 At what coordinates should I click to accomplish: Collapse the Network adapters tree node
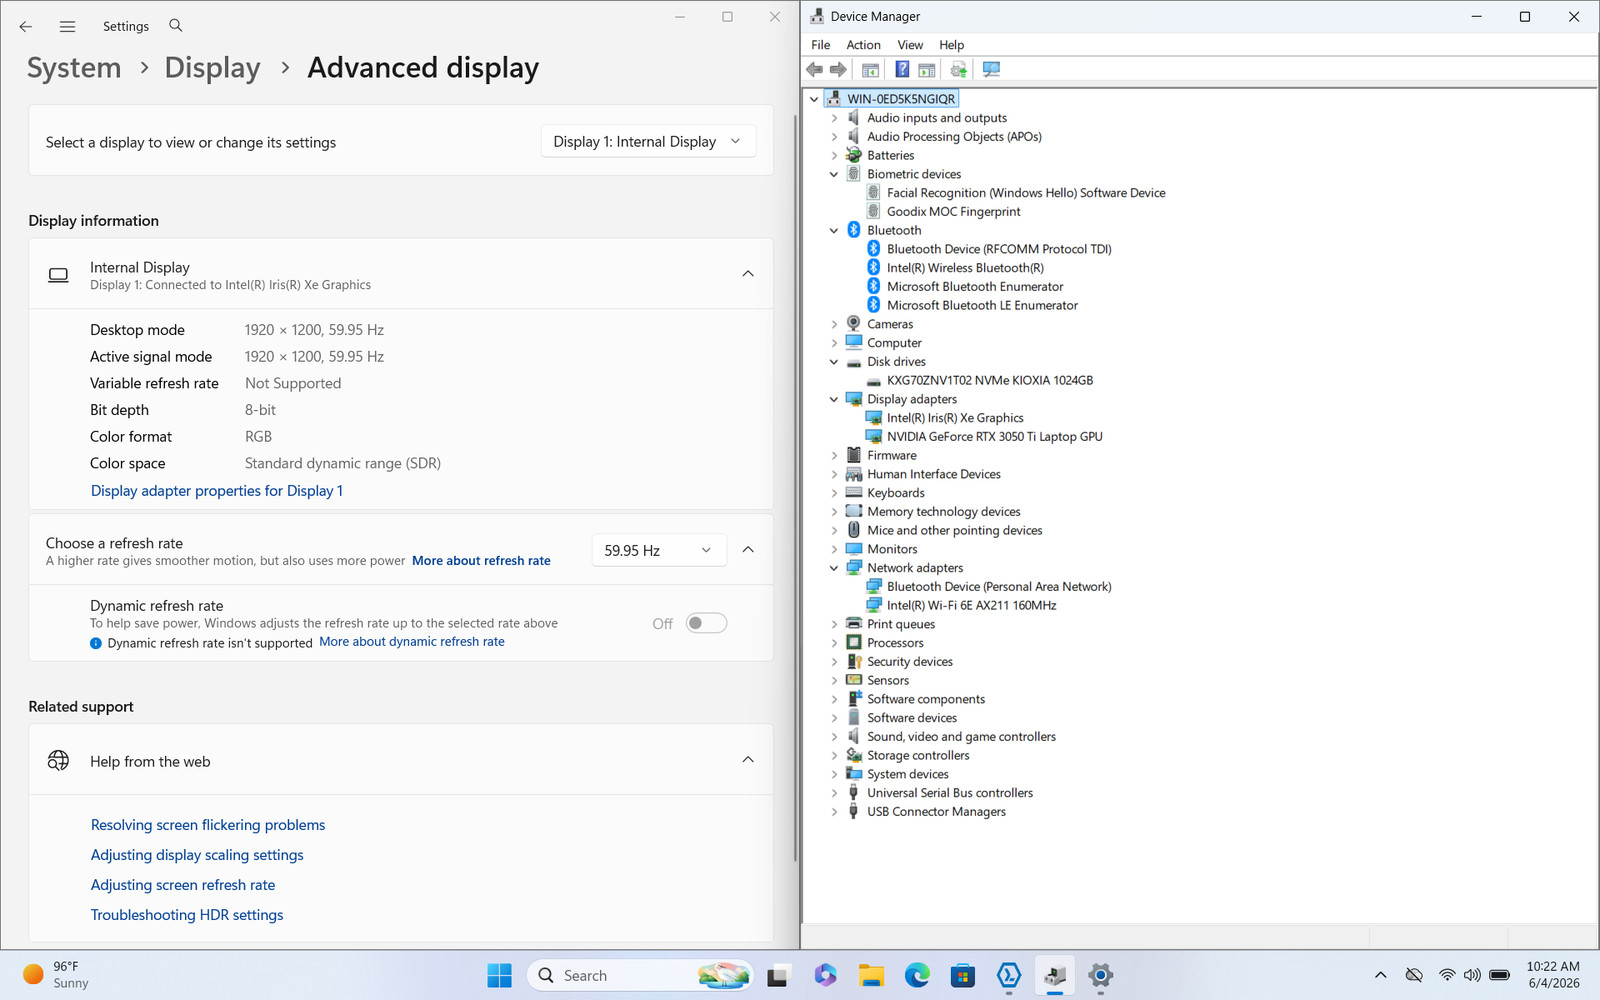point(834,568)
